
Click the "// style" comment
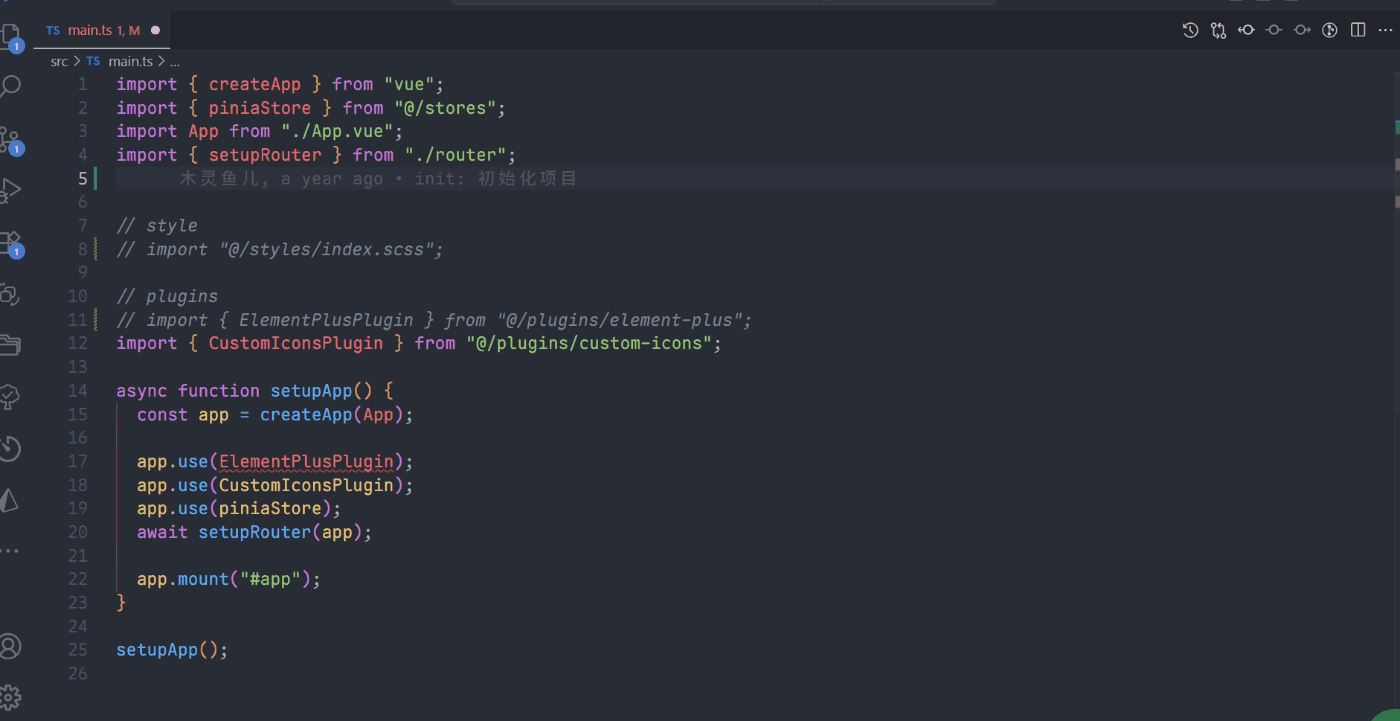(157, 226)
